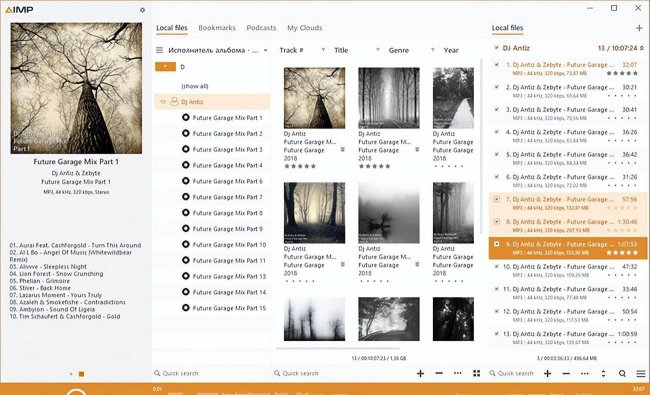Expand fifth album card double chevron
This screenshot has width=650, height=395.
coord(417,264)
